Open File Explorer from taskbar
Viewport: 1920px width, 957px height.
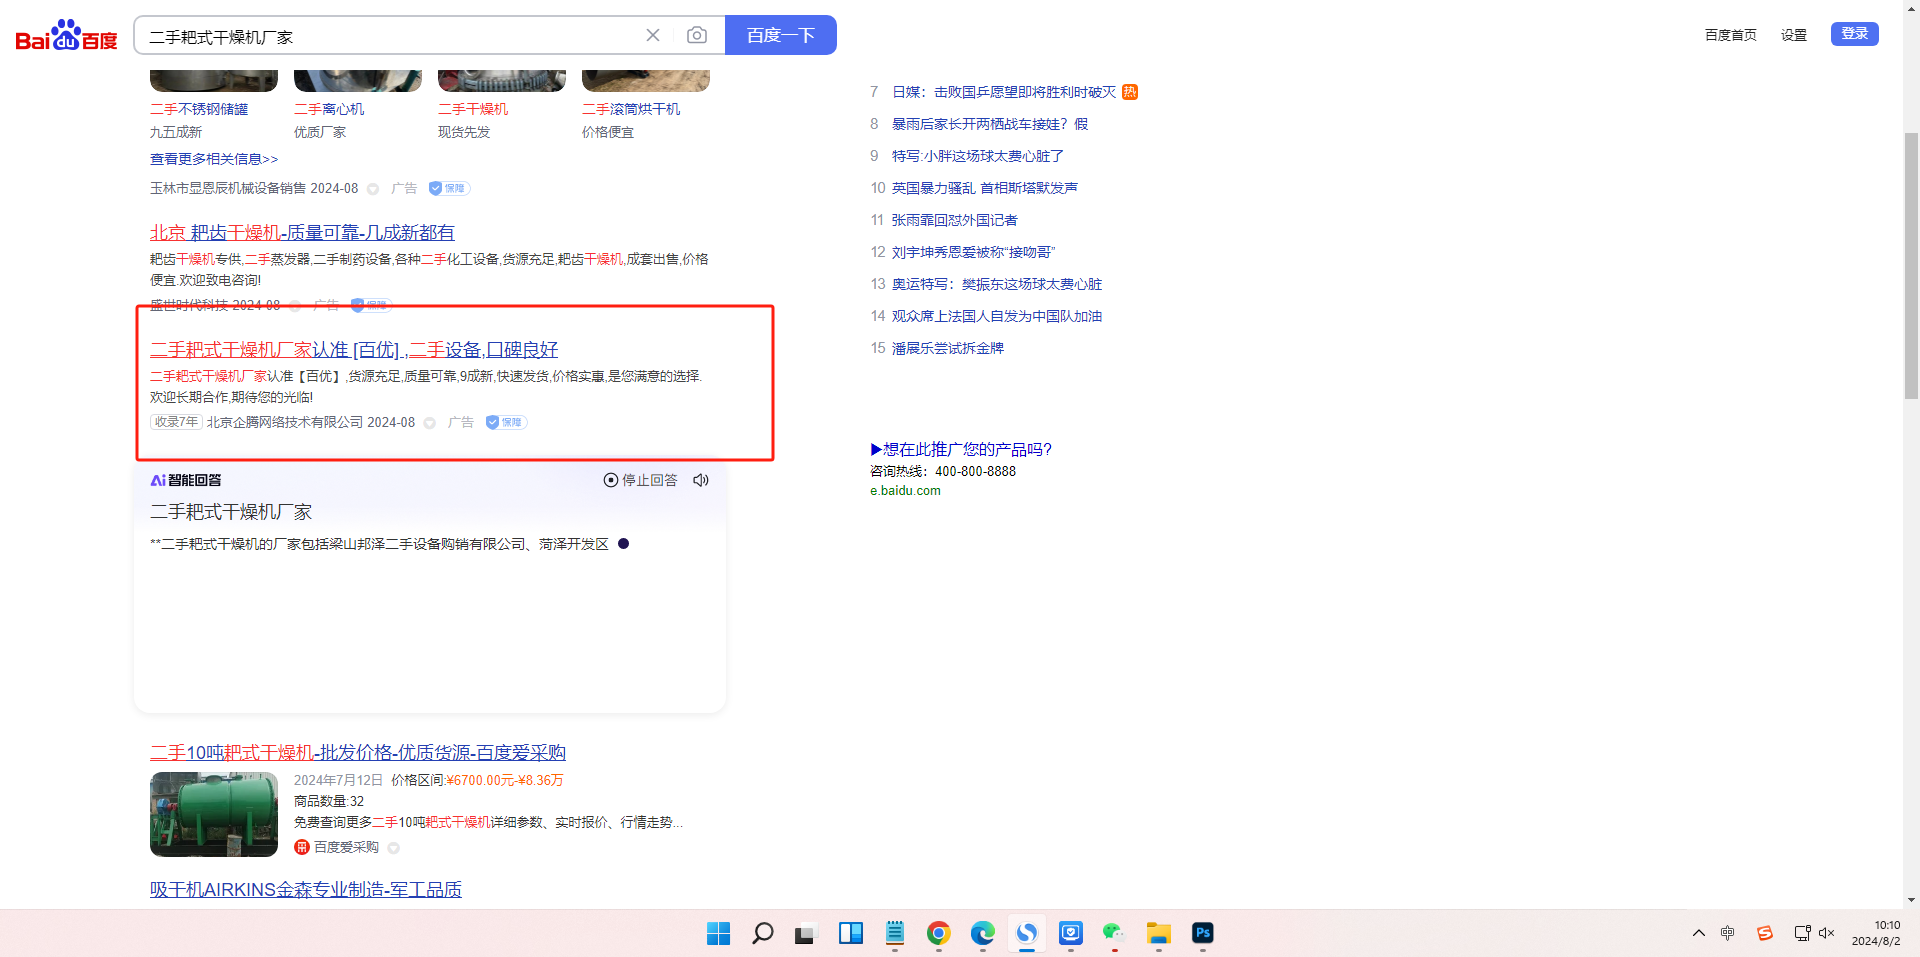(x=1158, y=933)
